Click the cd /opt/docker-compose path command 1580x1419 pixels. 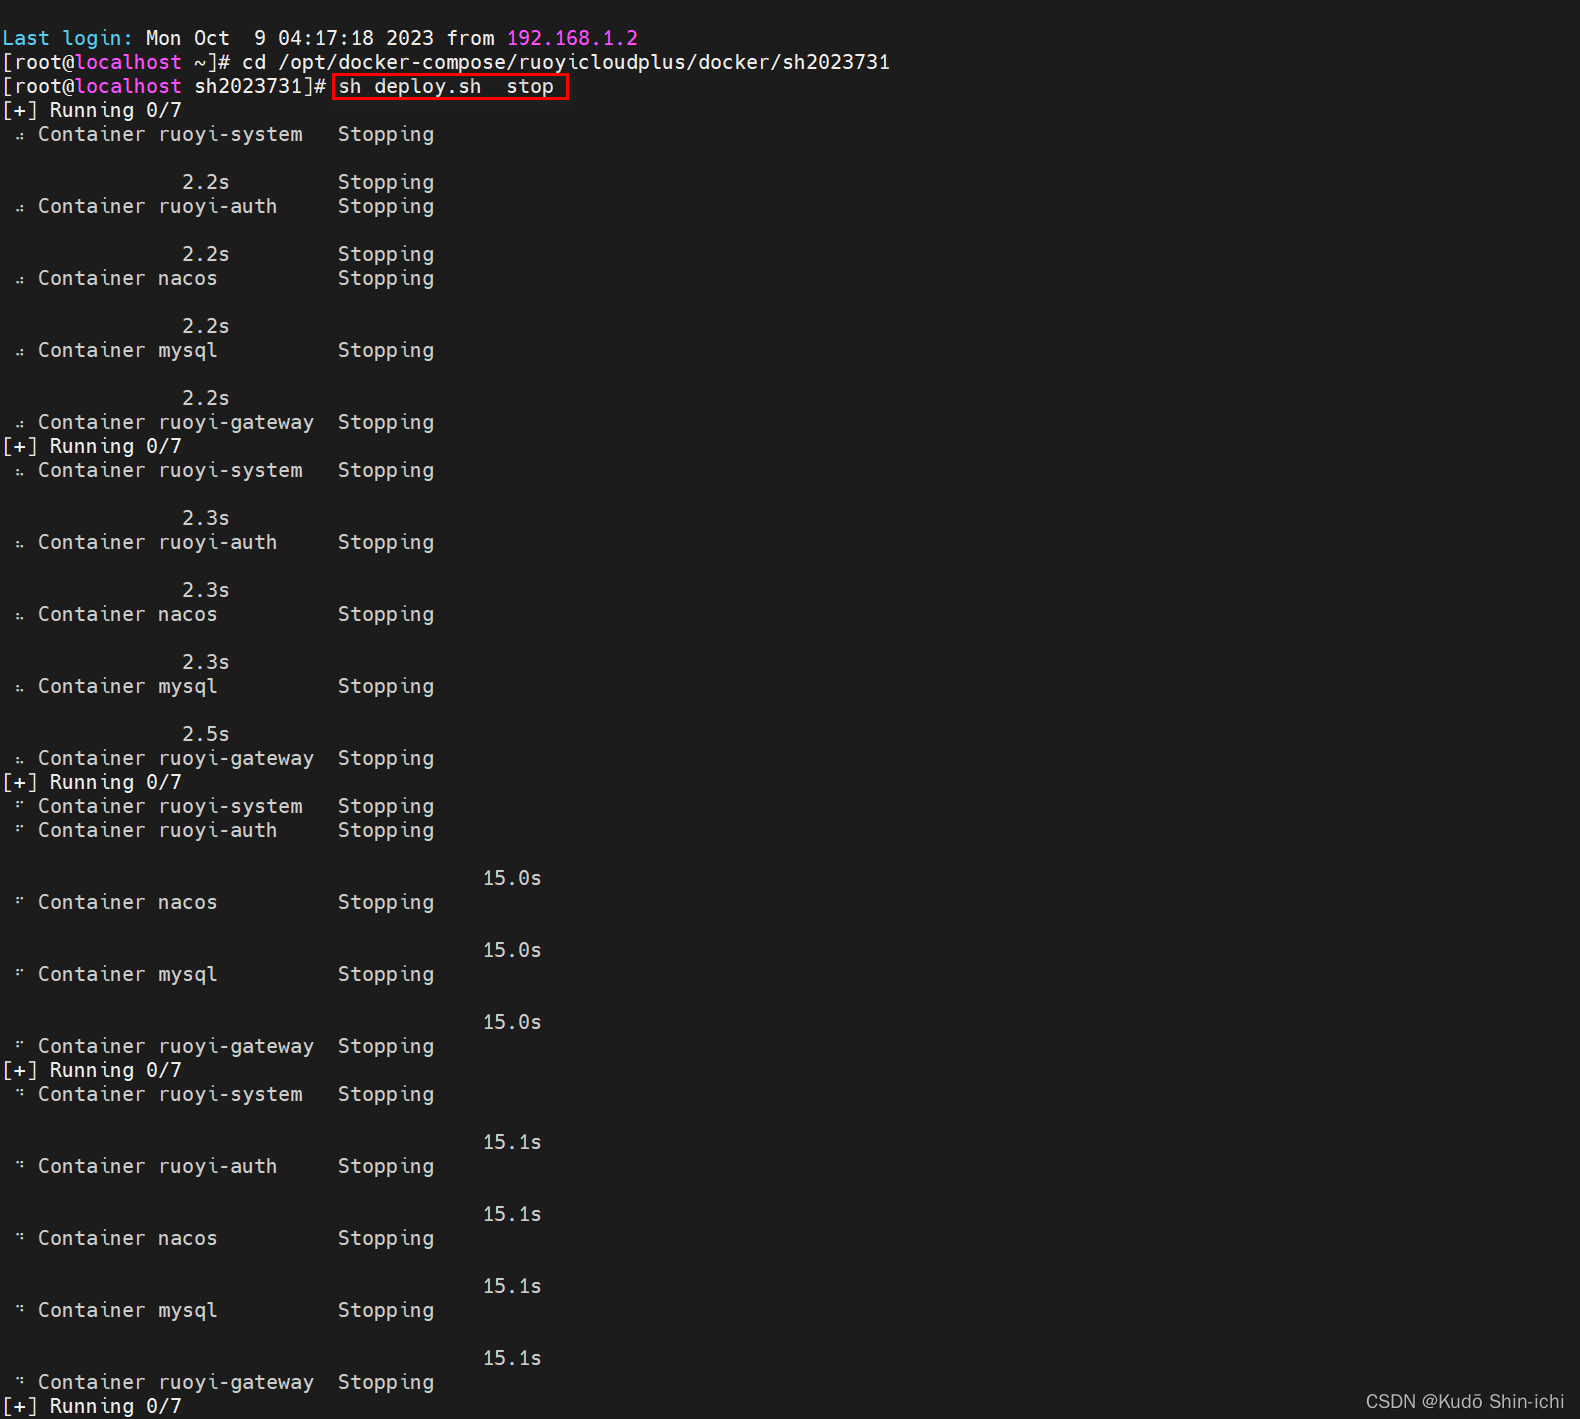[x=566, y=62]
